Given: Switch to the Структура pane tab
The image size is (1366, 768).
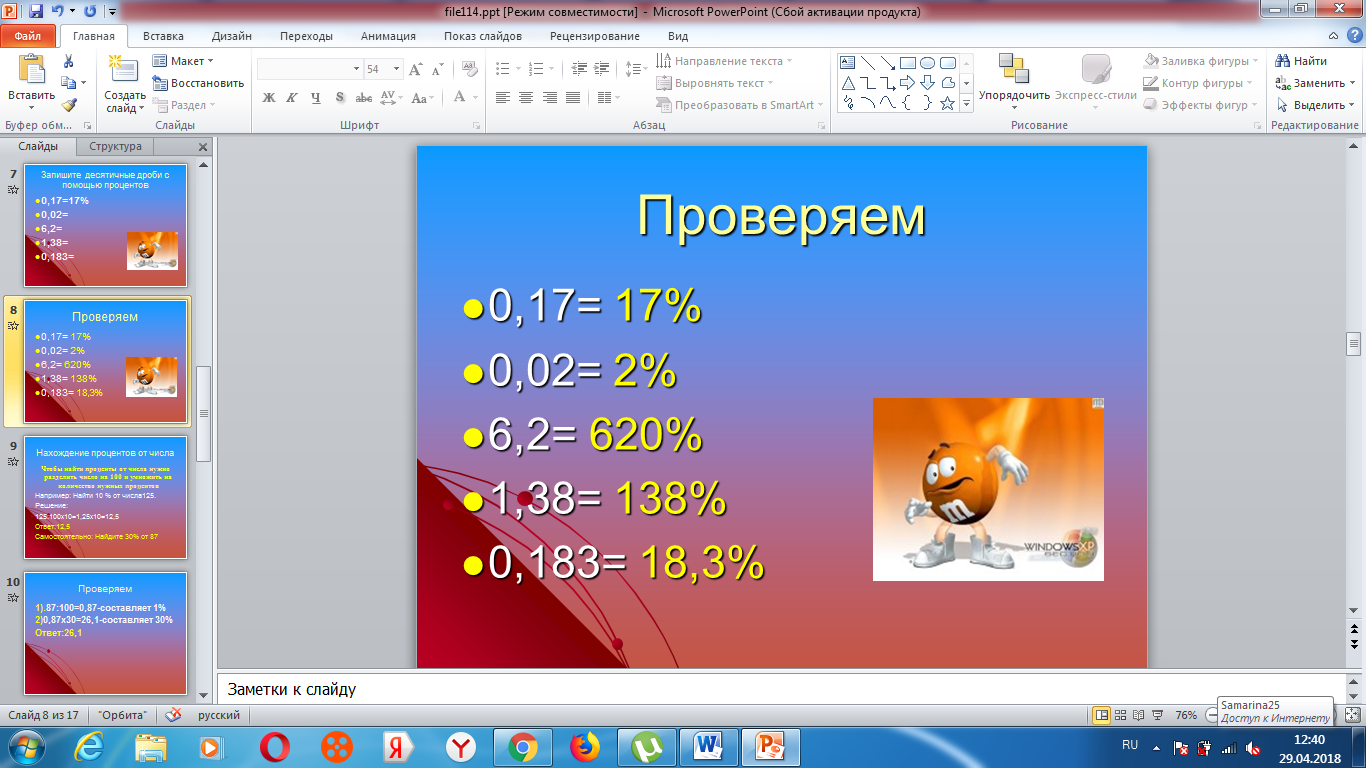Looking at the screenshot, I should click(115, 146).
